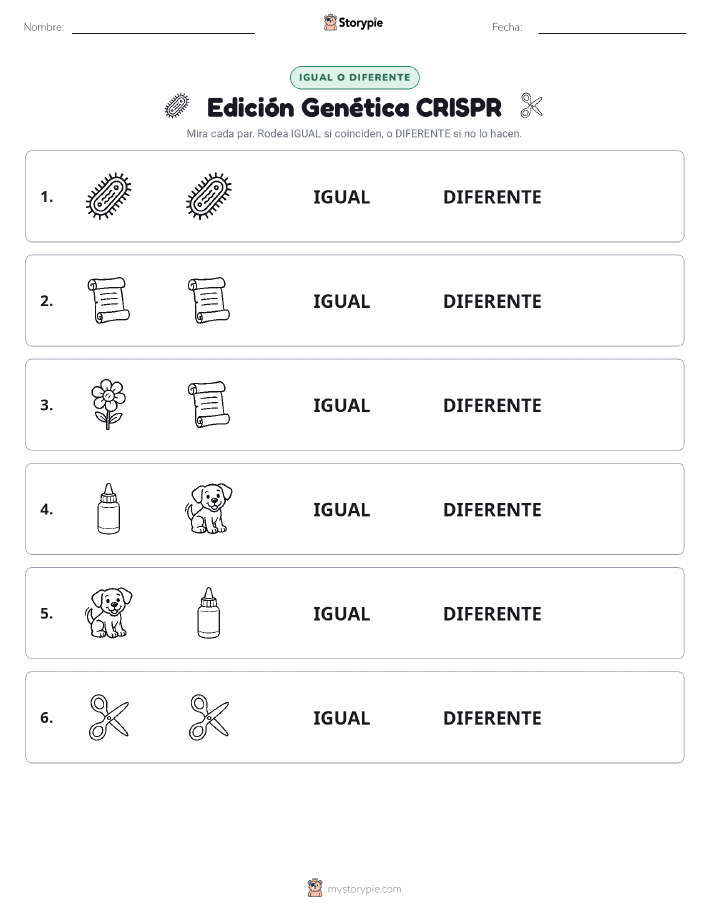Screen dimensions: 709x917
Task: Choose DIFERENTE for row 3
Action: (x=492, y=405)
